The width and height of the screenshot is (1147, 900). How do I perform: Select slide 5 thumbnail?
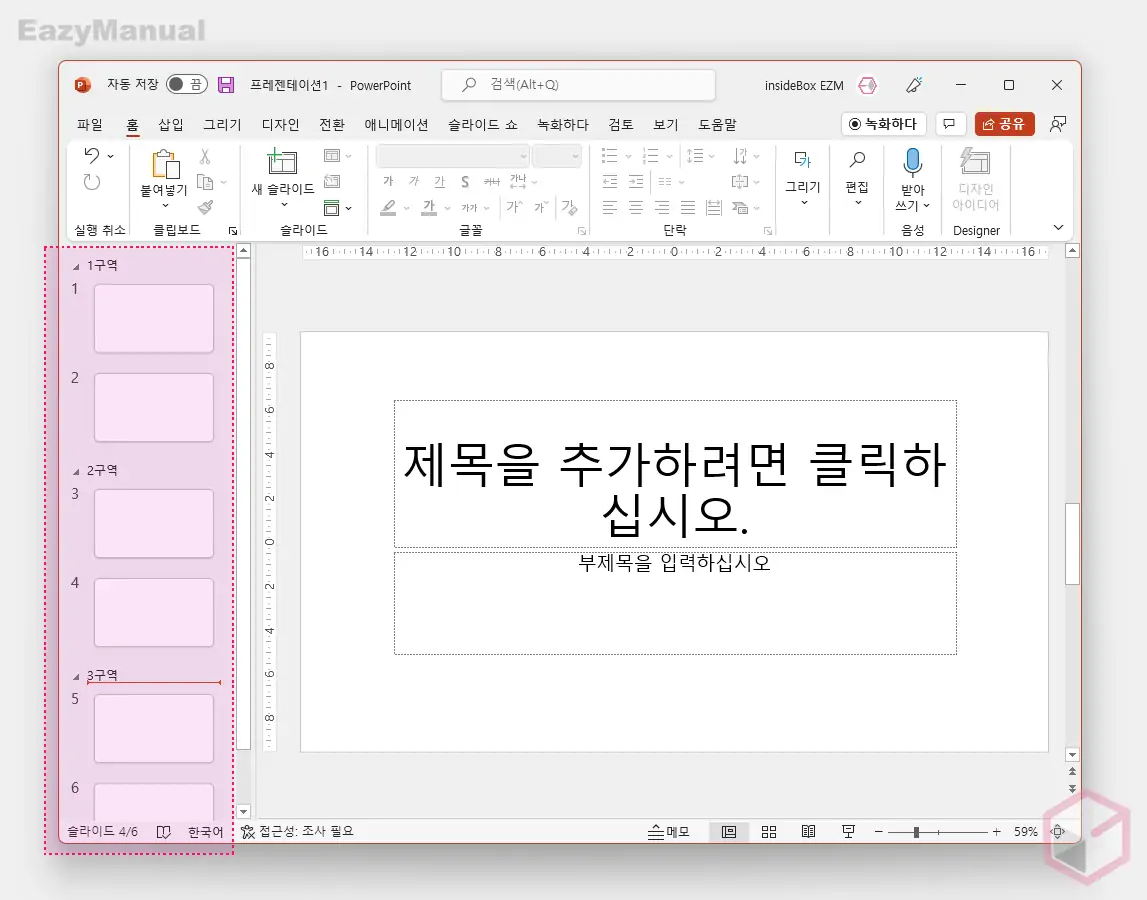click(x=154, y=728)
